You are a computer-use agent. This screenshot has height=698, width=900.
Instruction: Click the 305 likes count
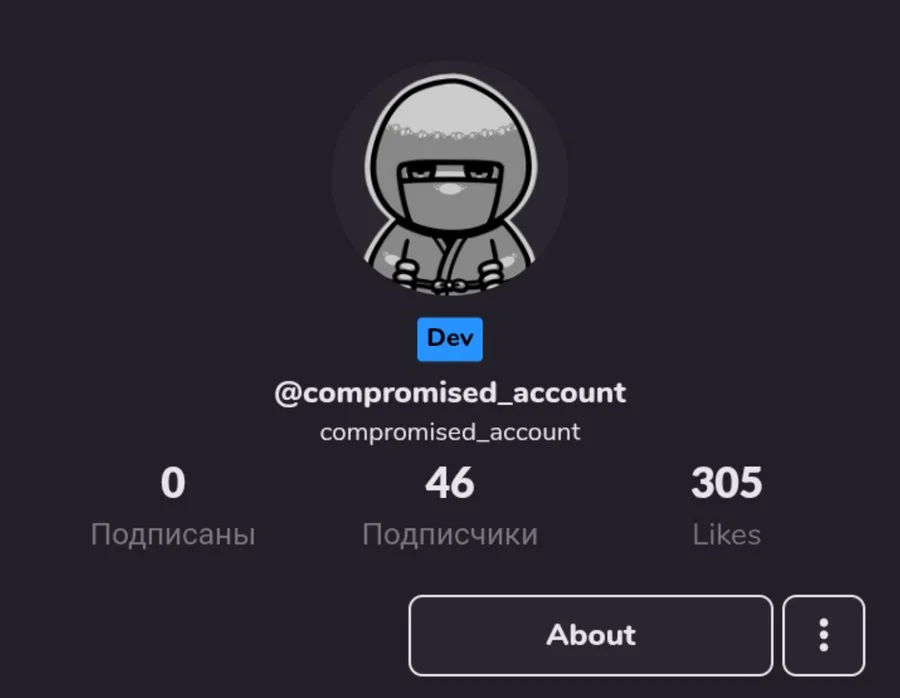727,483
